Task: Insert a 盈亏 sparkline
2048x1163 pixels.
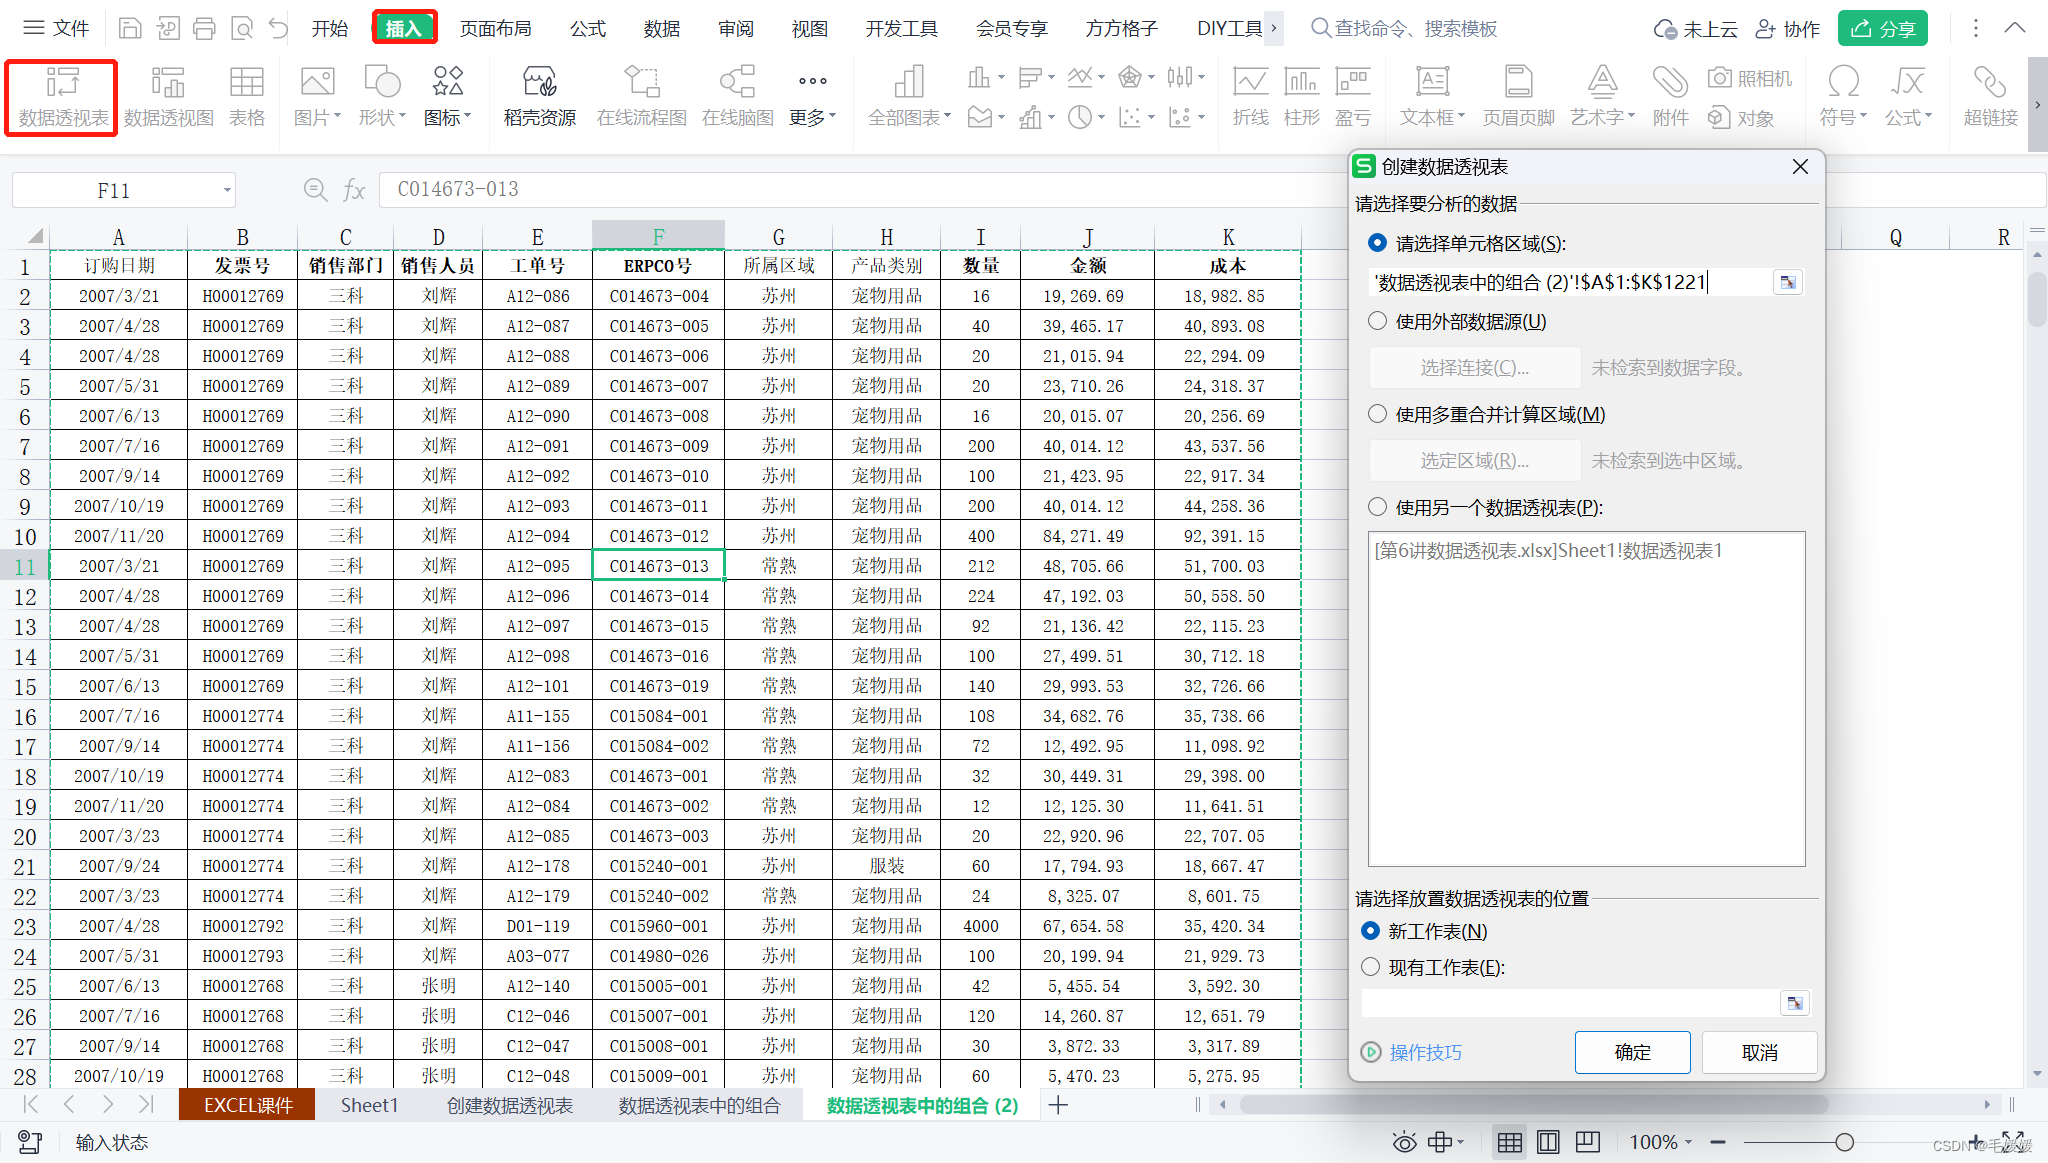Action: [x=1353, y=97]
